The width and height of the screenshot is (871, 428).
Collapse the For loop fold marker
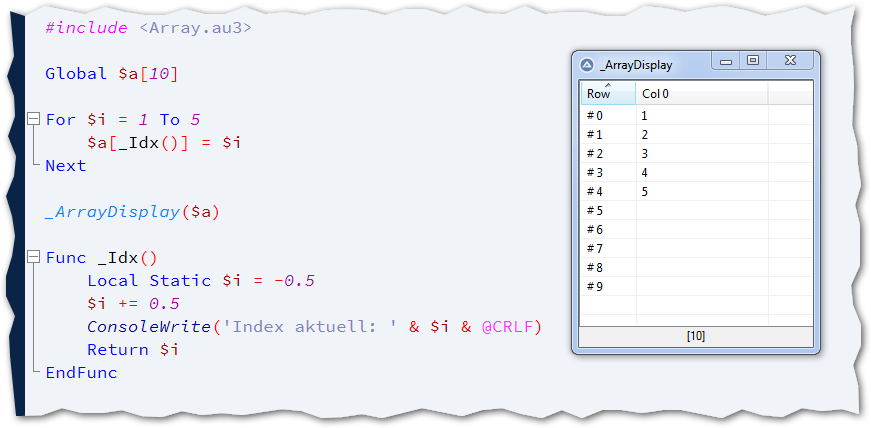coord(35,119)
